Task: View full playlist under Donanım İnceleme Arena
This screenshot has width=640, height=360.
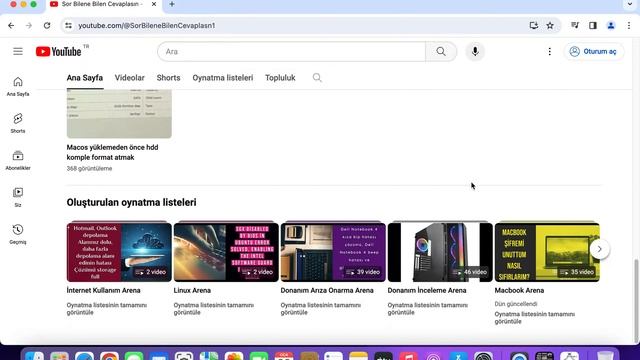Action: point(427,309)
